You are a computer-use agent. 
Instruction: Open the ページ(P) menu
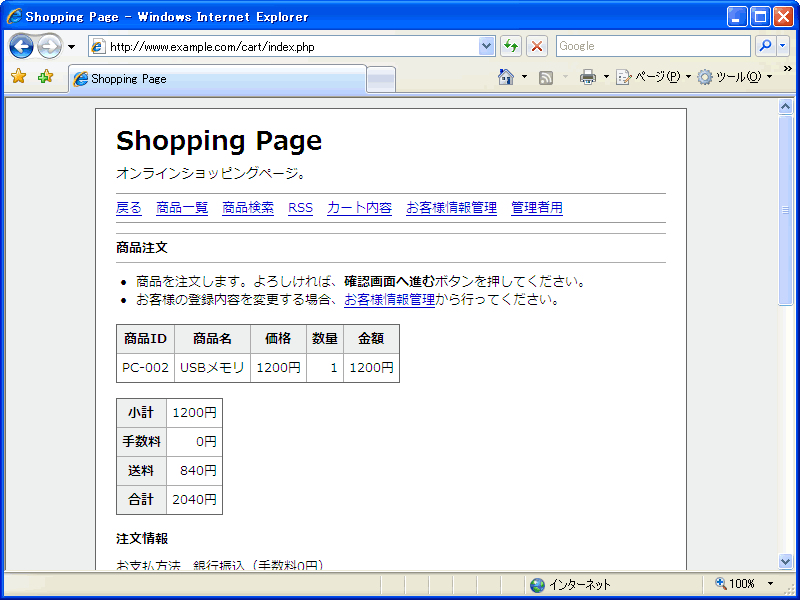650,77
